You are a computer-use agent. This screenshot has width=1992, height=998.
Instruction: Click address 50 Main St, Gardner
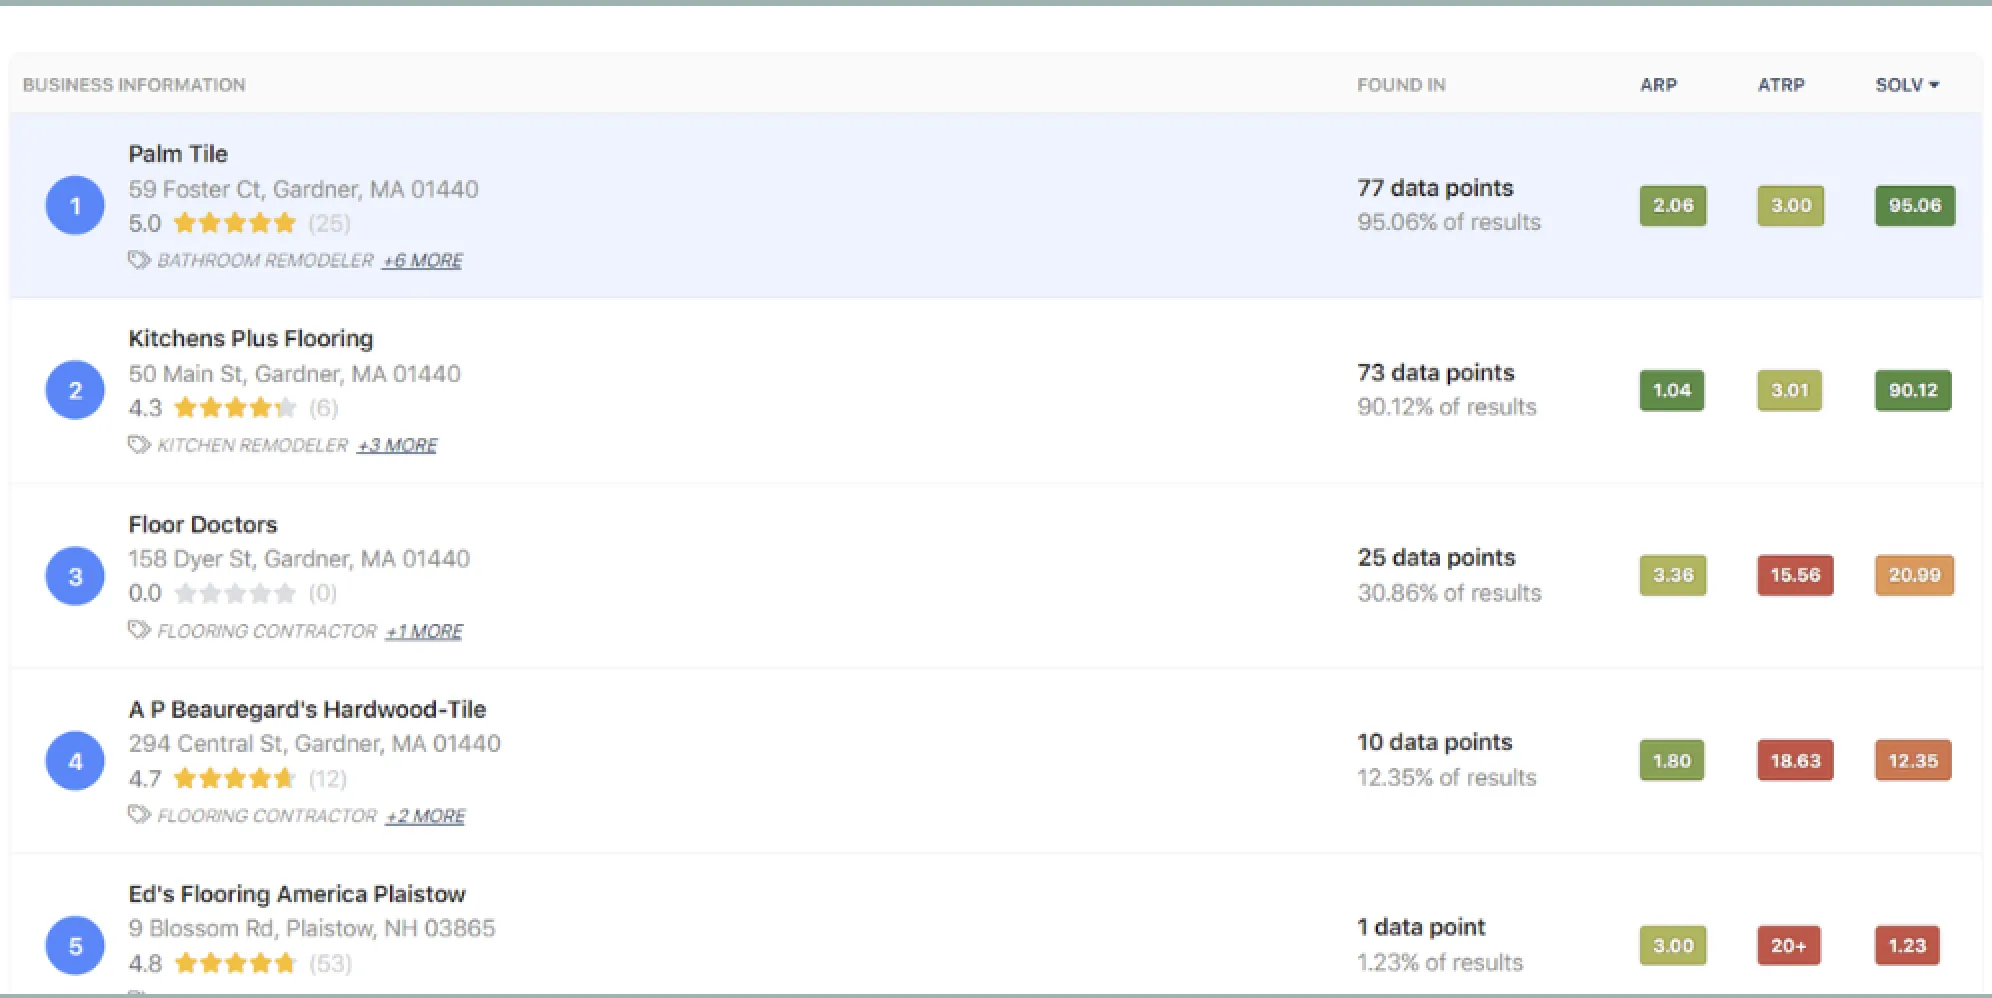(294, 374)
